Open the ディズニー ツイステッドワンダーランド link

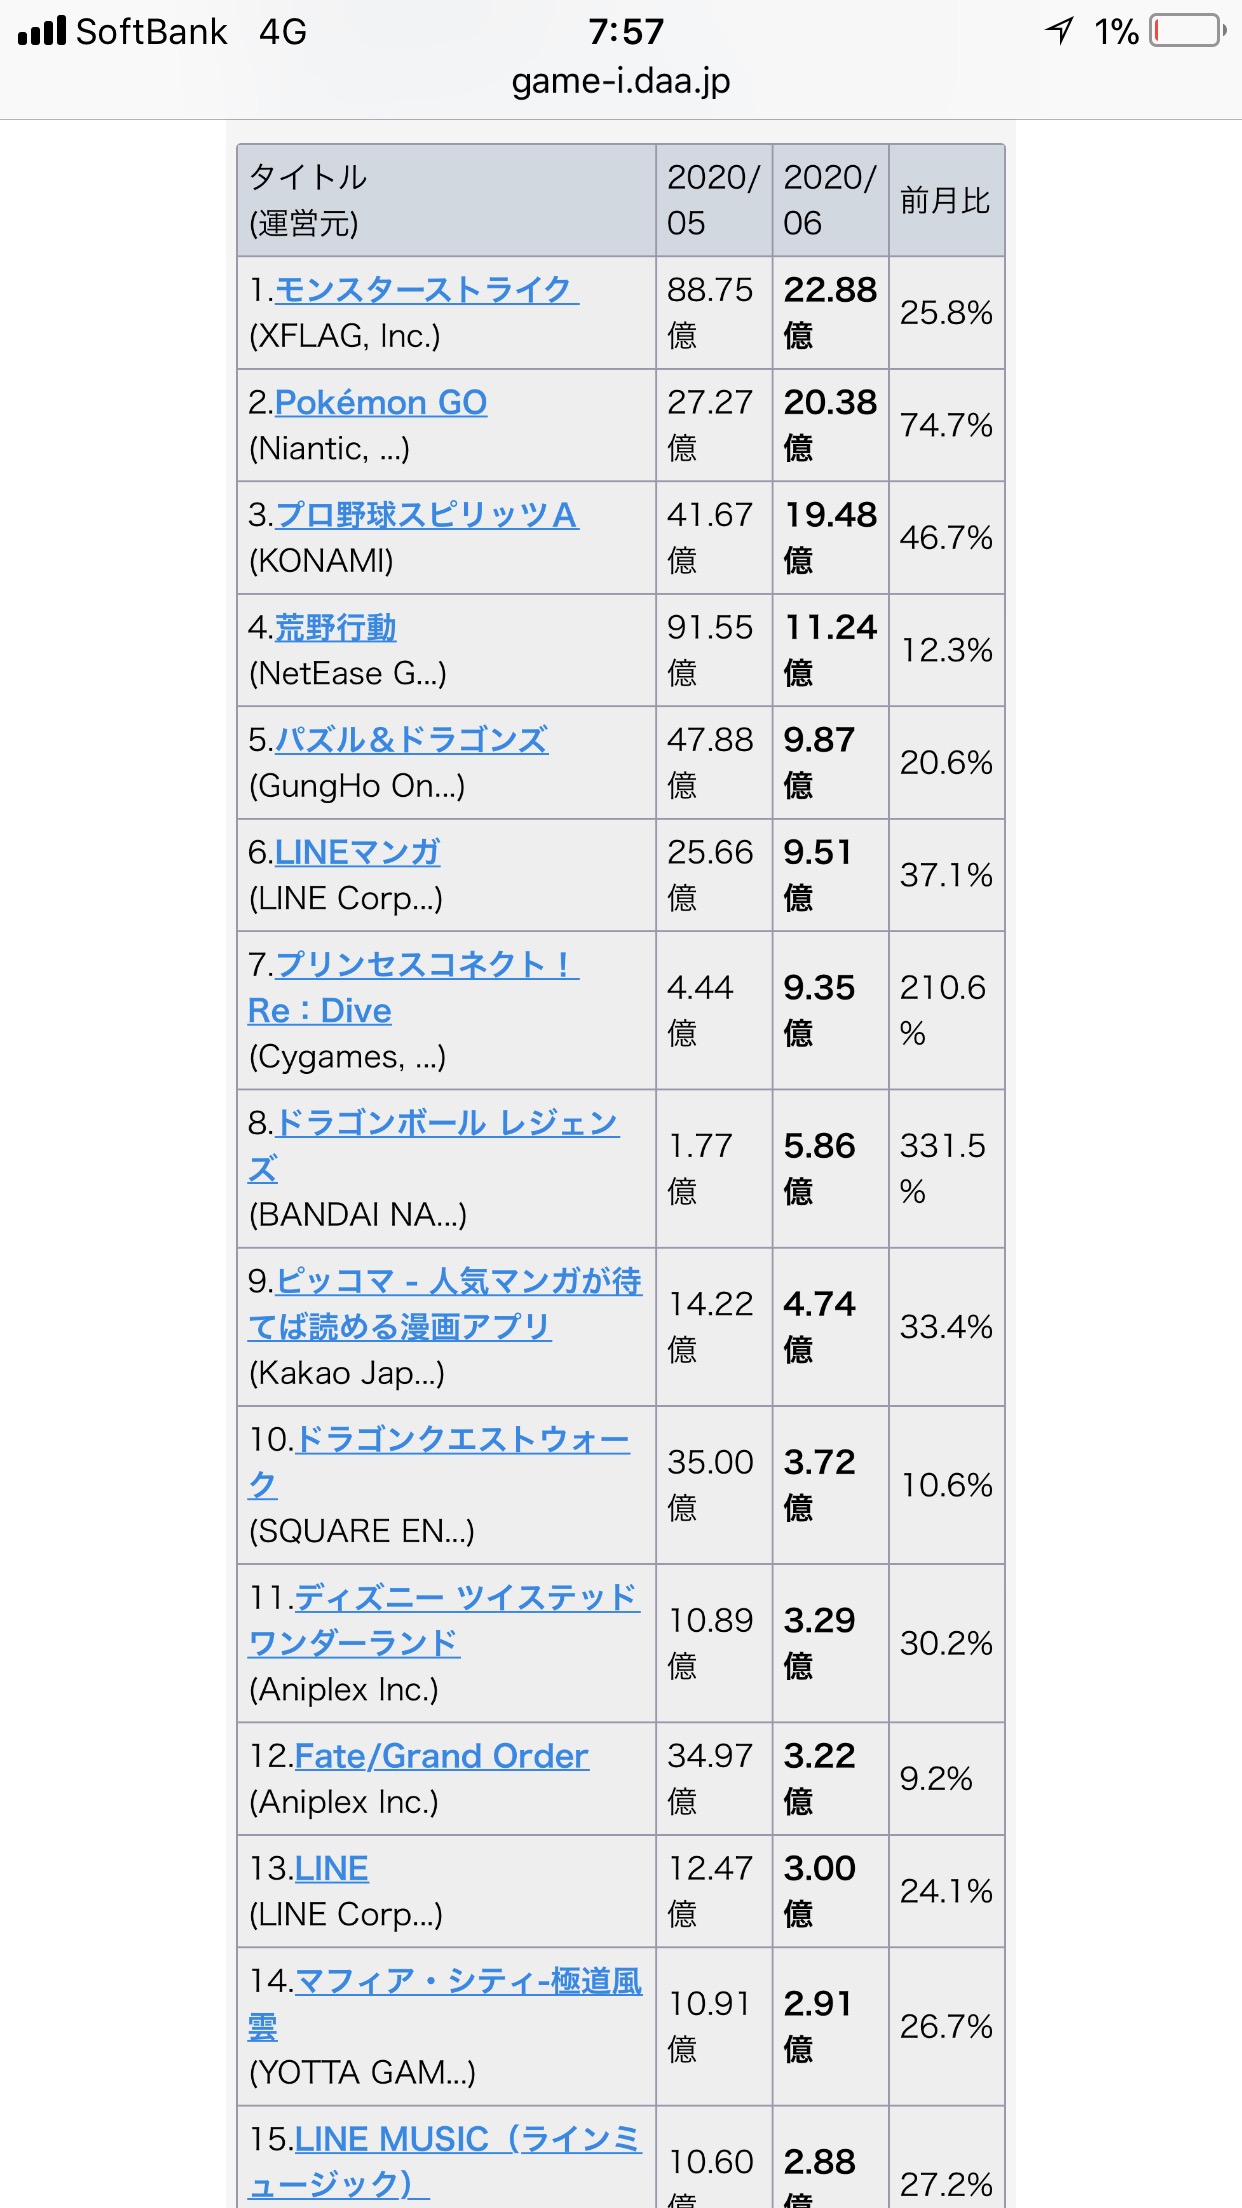coord(444,1620)
